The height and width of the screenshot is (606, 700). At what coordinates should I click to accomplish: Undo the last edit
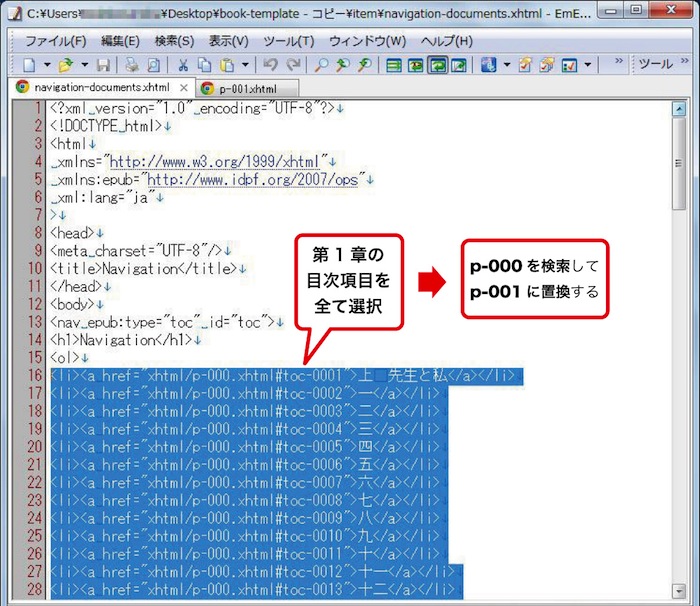tap(271, 65)
